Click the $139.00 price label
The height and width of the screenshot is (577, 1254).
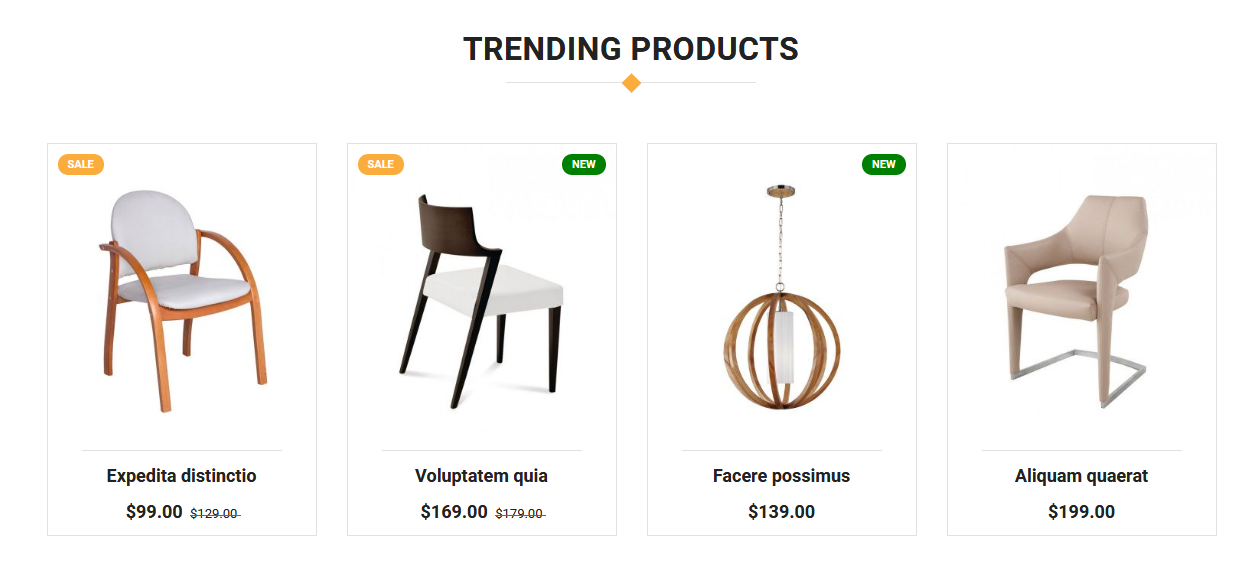(x=781, y=511)
